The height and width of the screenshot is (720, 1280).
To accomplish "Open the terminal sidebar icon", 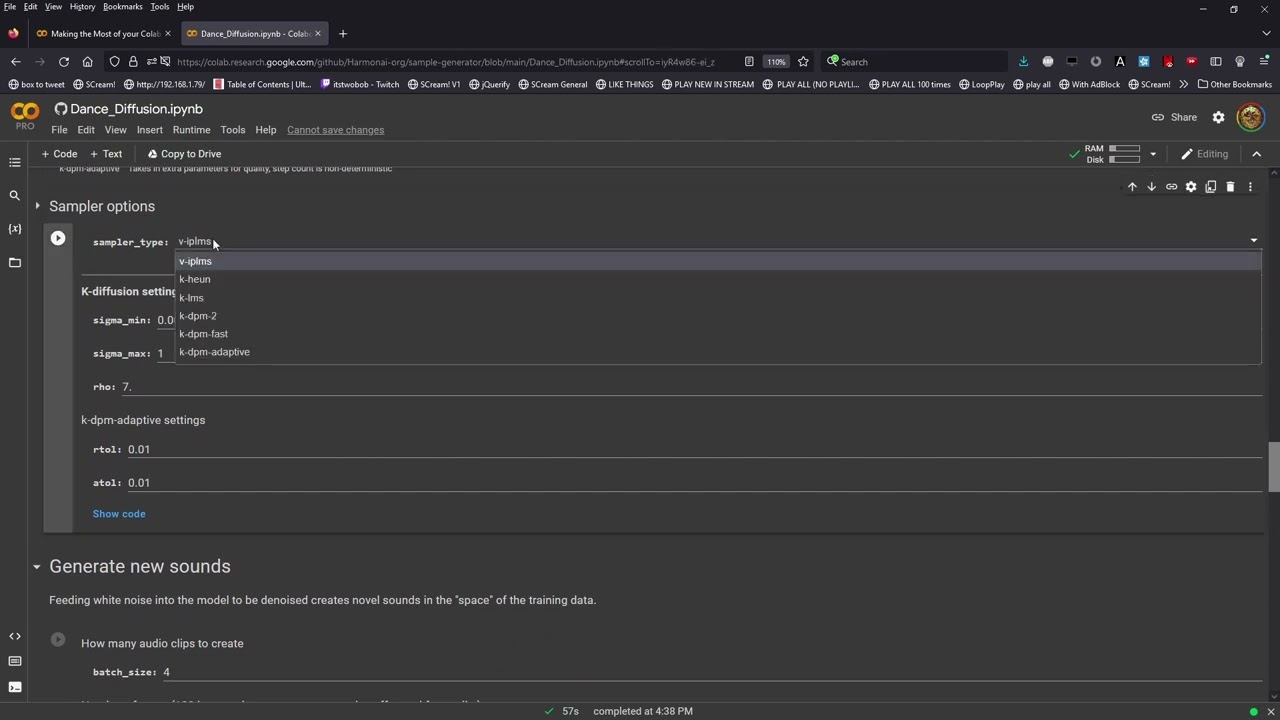I will point(14,687).
